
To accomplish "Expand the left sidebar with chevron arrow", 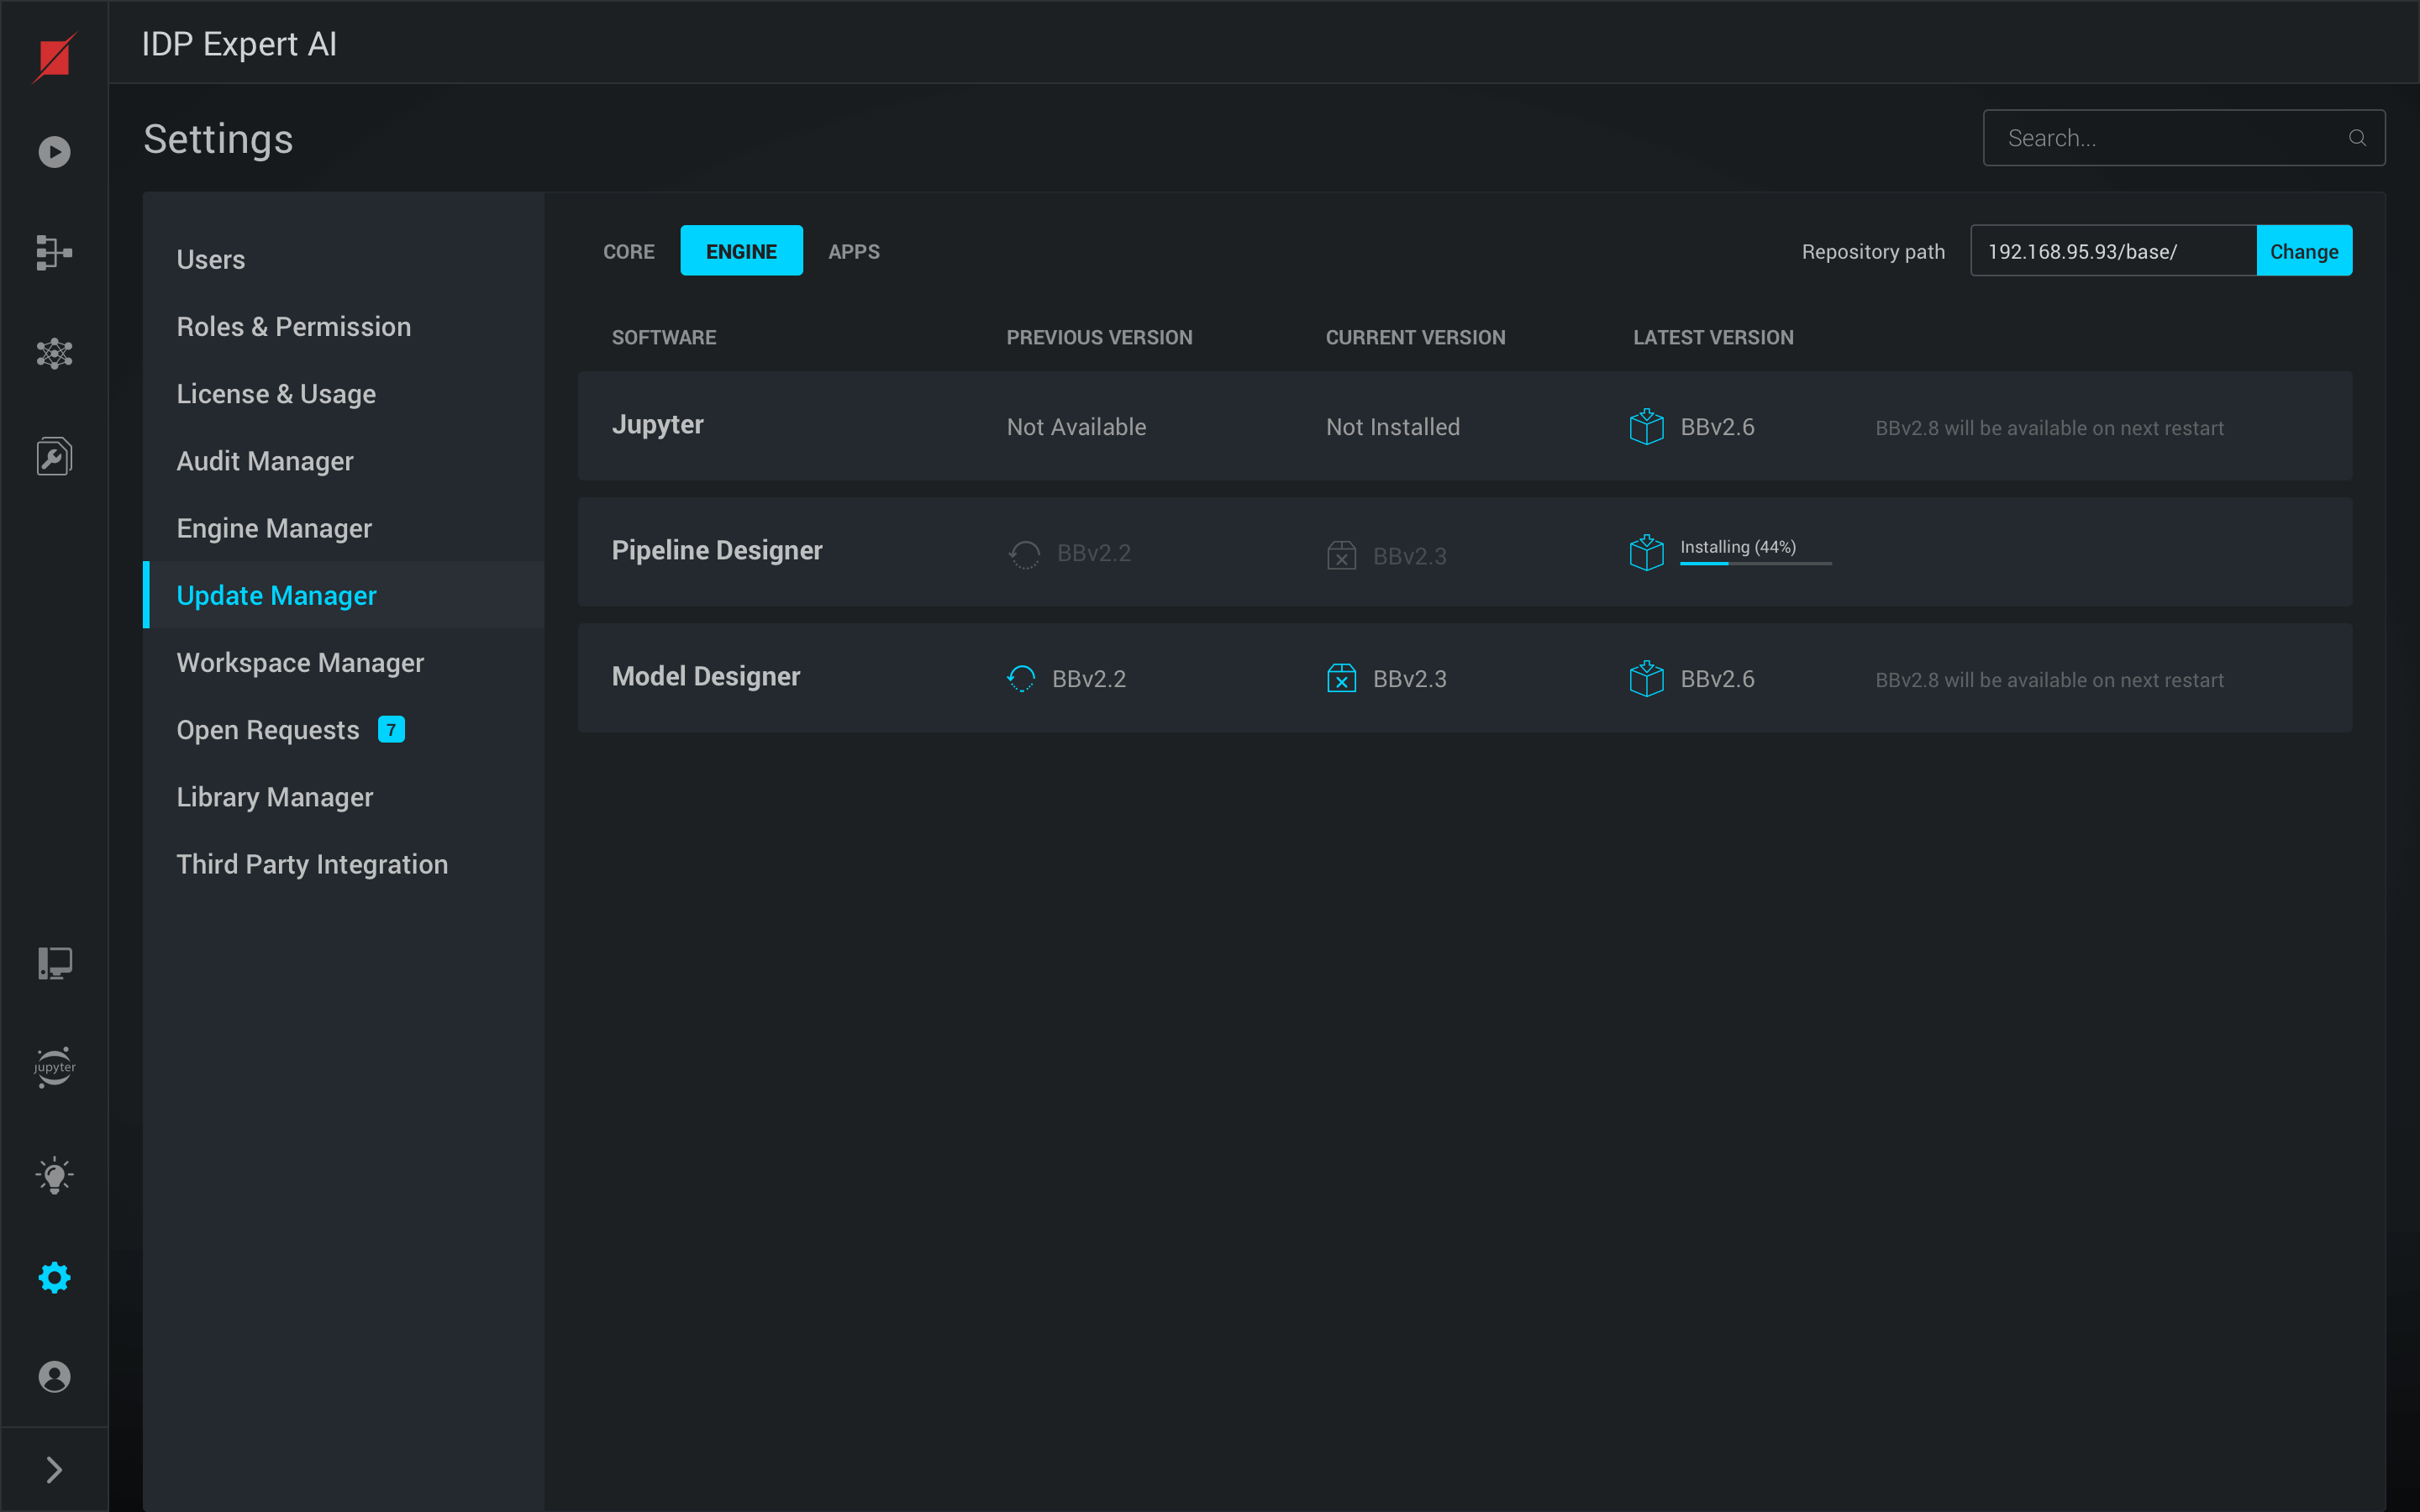I will [54, 1469].
